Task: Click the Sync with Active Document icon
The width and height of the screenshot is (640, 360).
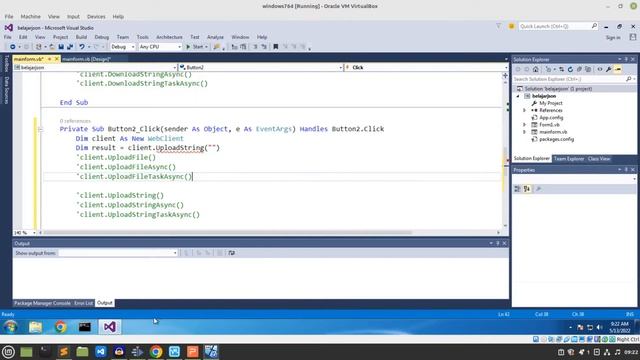Action: point(561,69)
